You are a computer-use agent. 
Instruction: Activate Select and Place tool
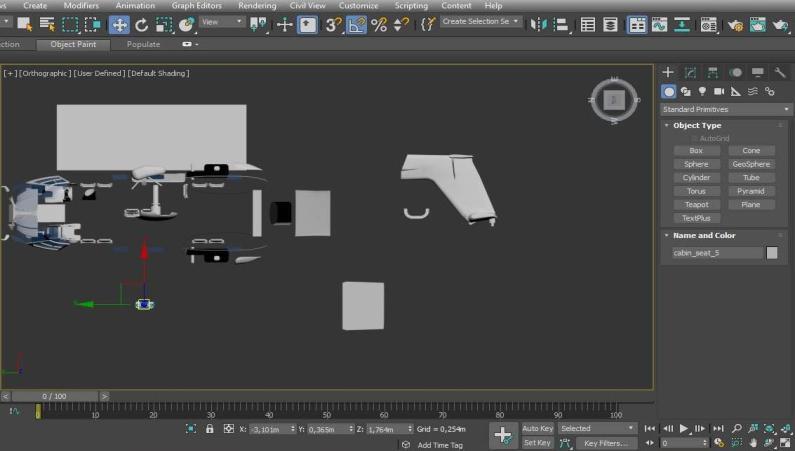click(x=187, y=24)
